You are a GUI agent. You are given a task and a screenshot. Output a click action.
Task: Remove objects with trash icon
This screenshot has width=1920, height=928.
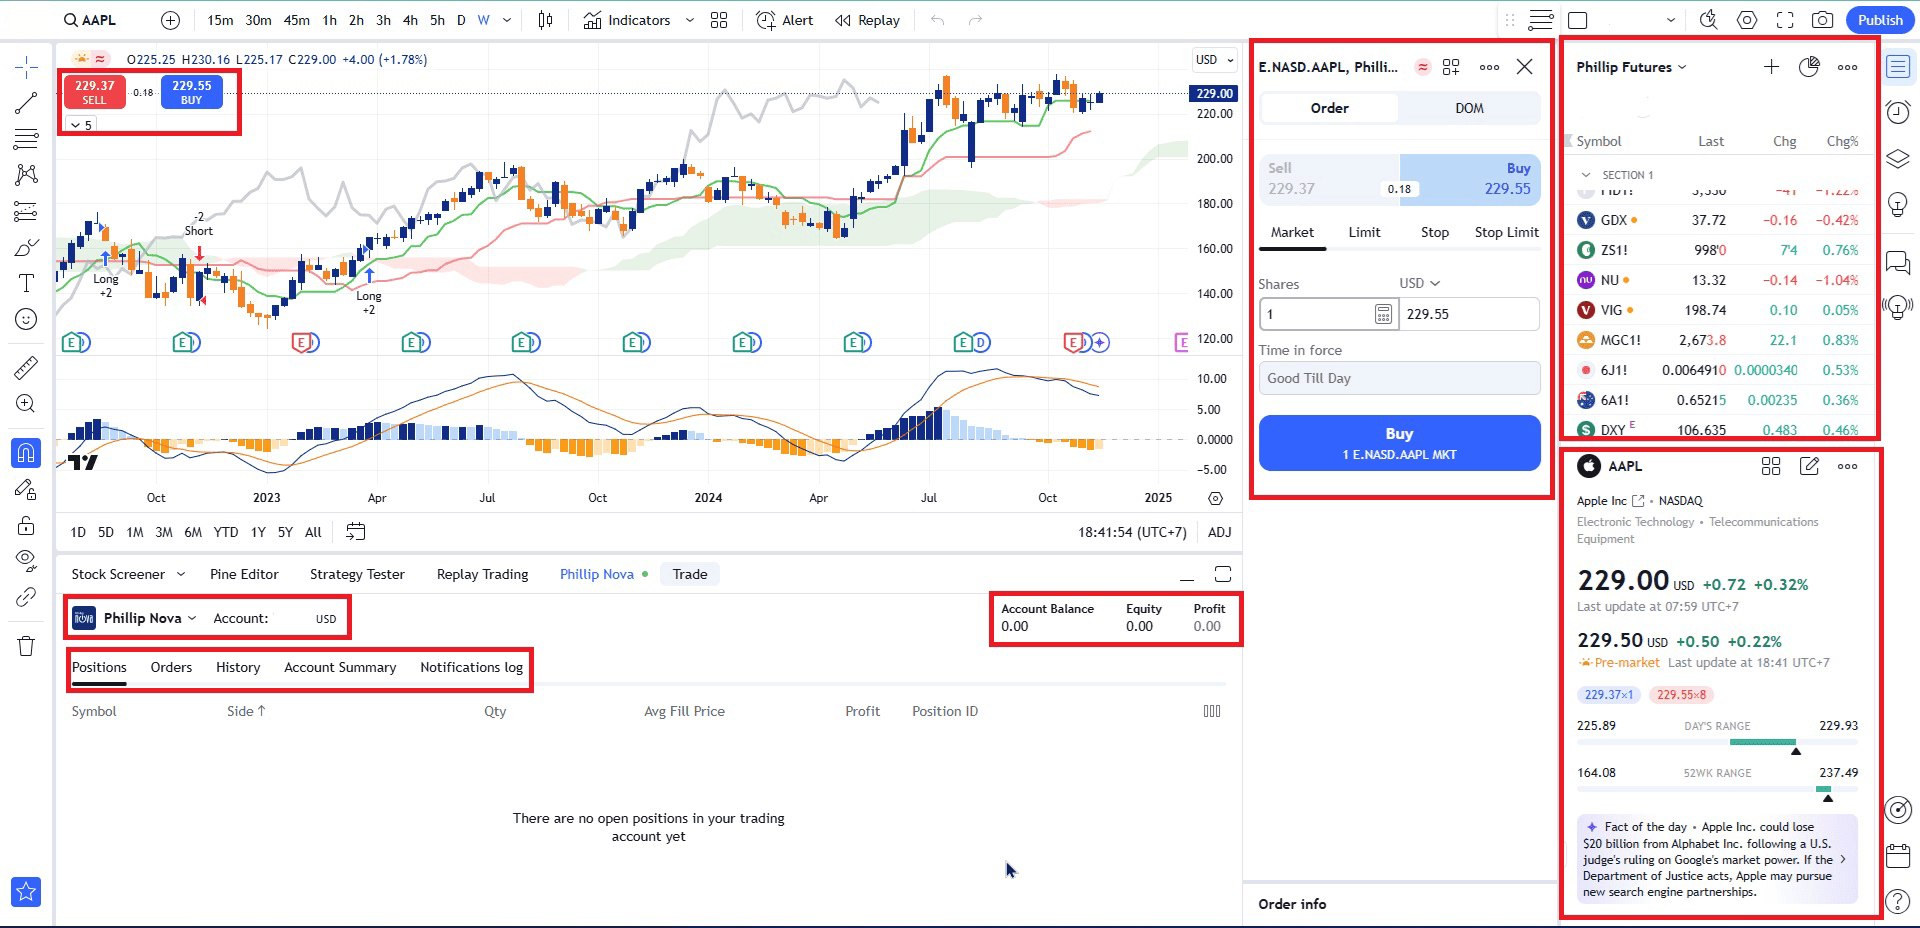(x=26, y=645)
